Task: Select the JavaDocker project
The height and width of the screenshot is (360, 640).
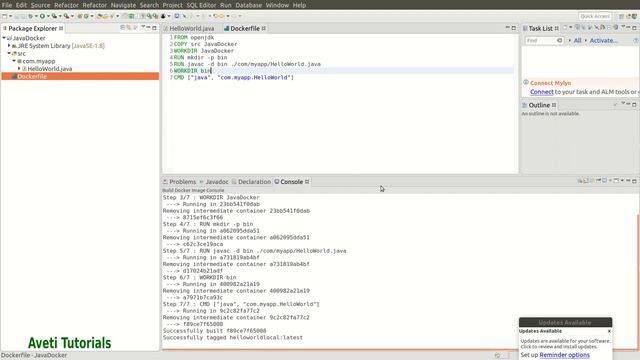Action: coord(29,38)
